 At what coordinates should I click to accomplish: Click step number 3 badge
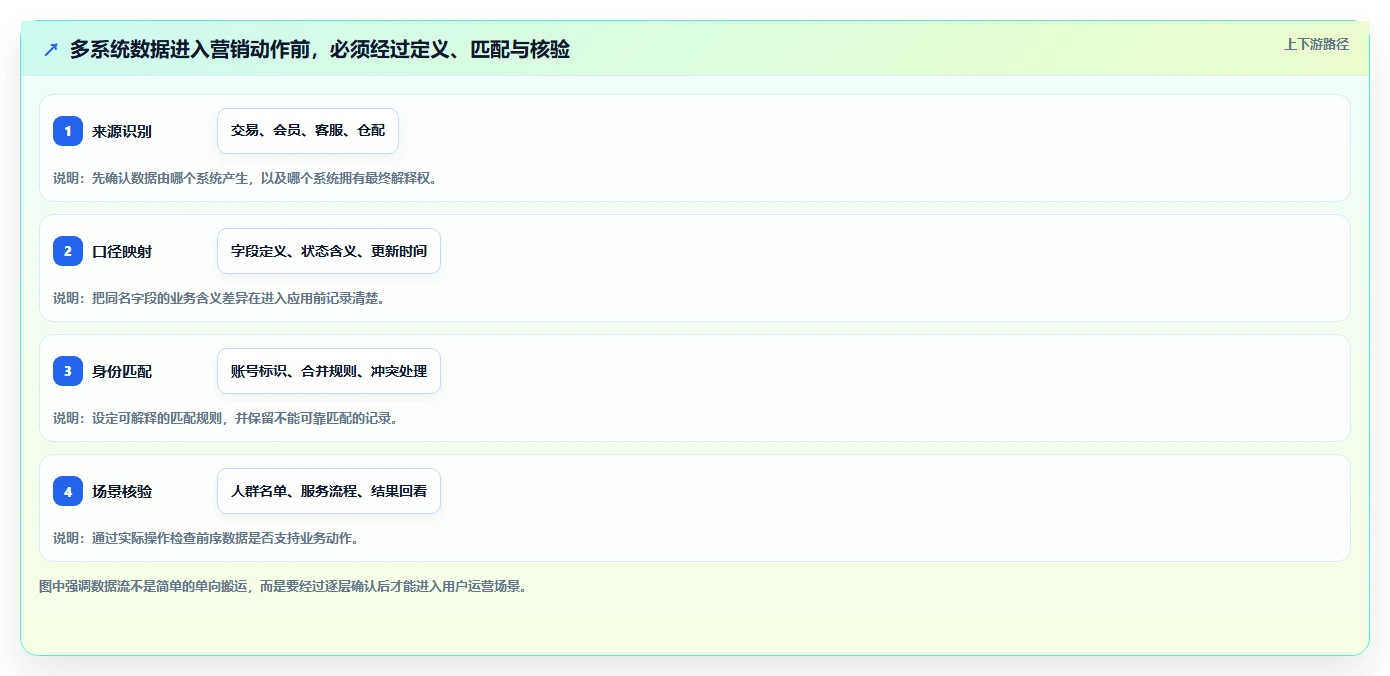pyautogui.click(x=68, y=371)
